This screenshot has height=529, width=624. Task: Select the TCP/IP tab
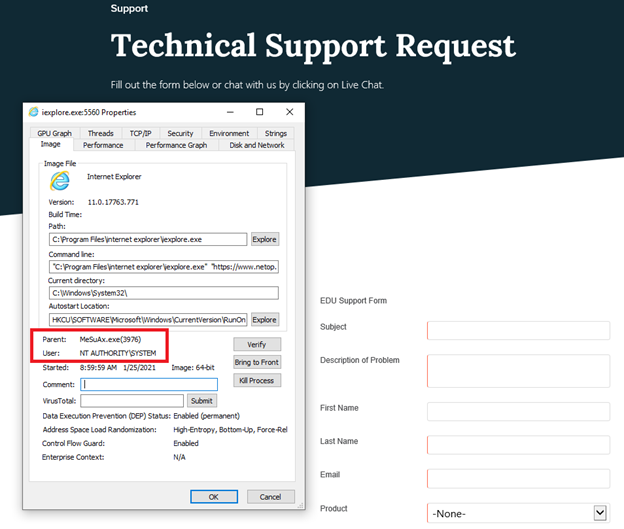[140, 133]
